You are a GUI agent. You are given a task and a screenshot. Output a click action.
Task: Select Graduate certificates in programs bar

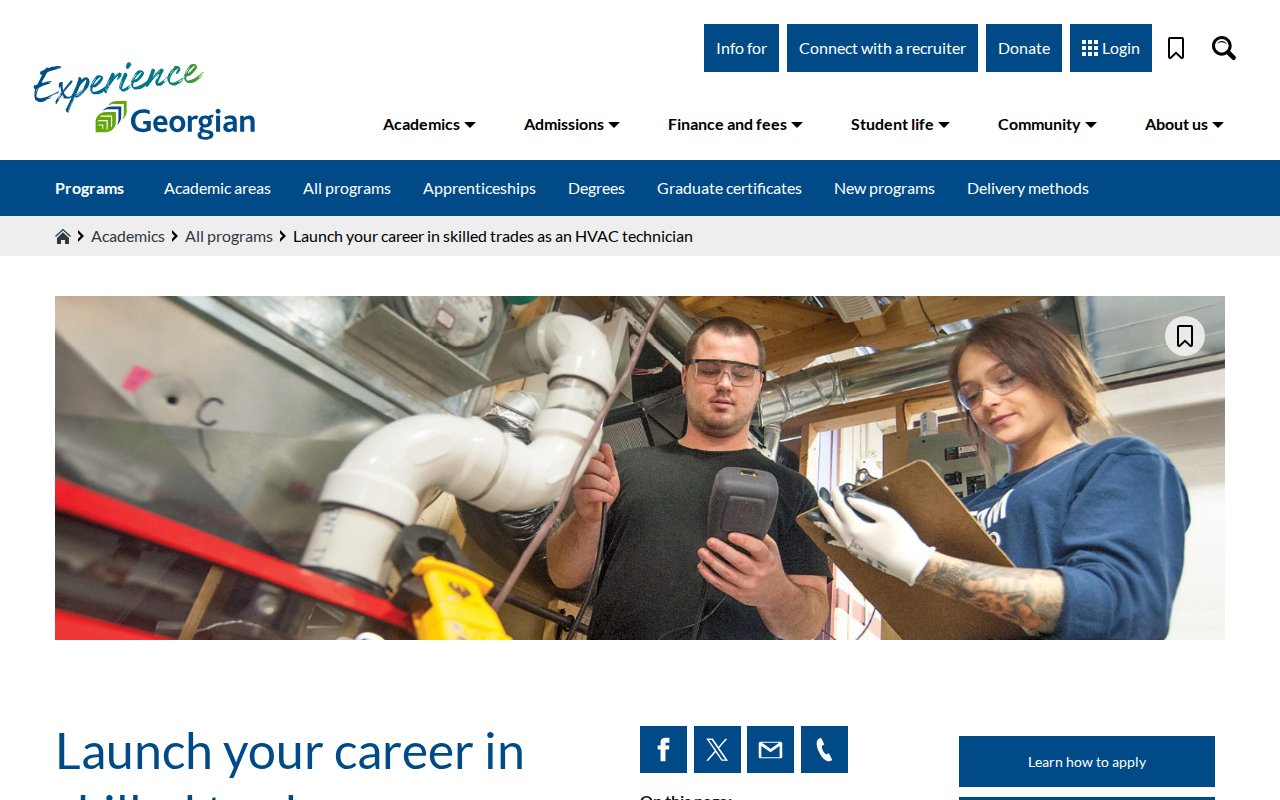coord(729,188)
